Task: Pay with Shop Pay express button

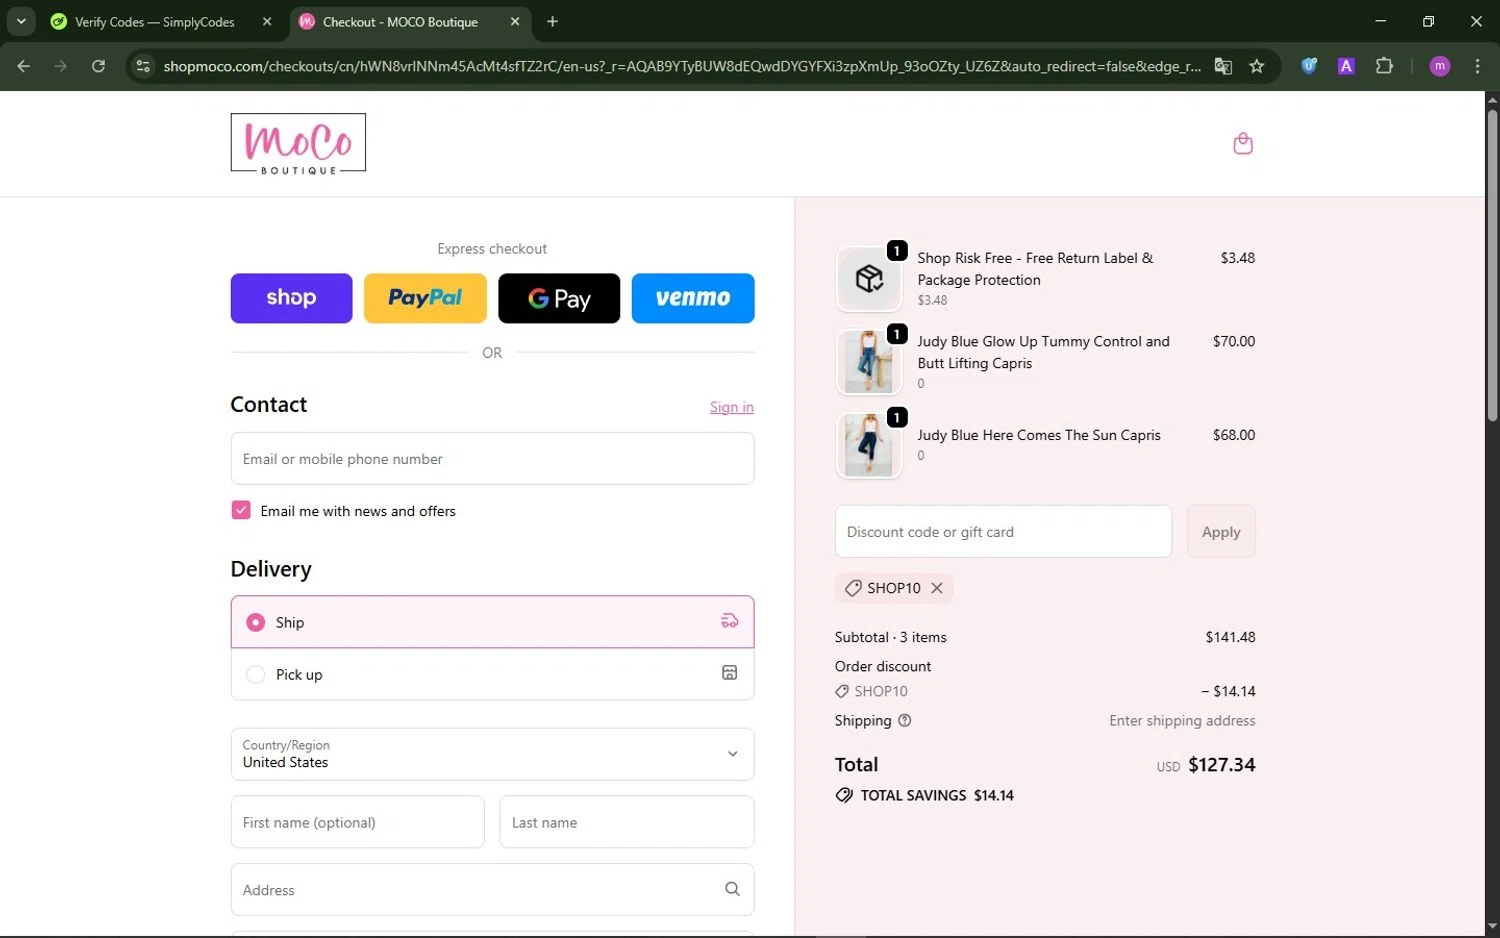Action: pos(291,298)
